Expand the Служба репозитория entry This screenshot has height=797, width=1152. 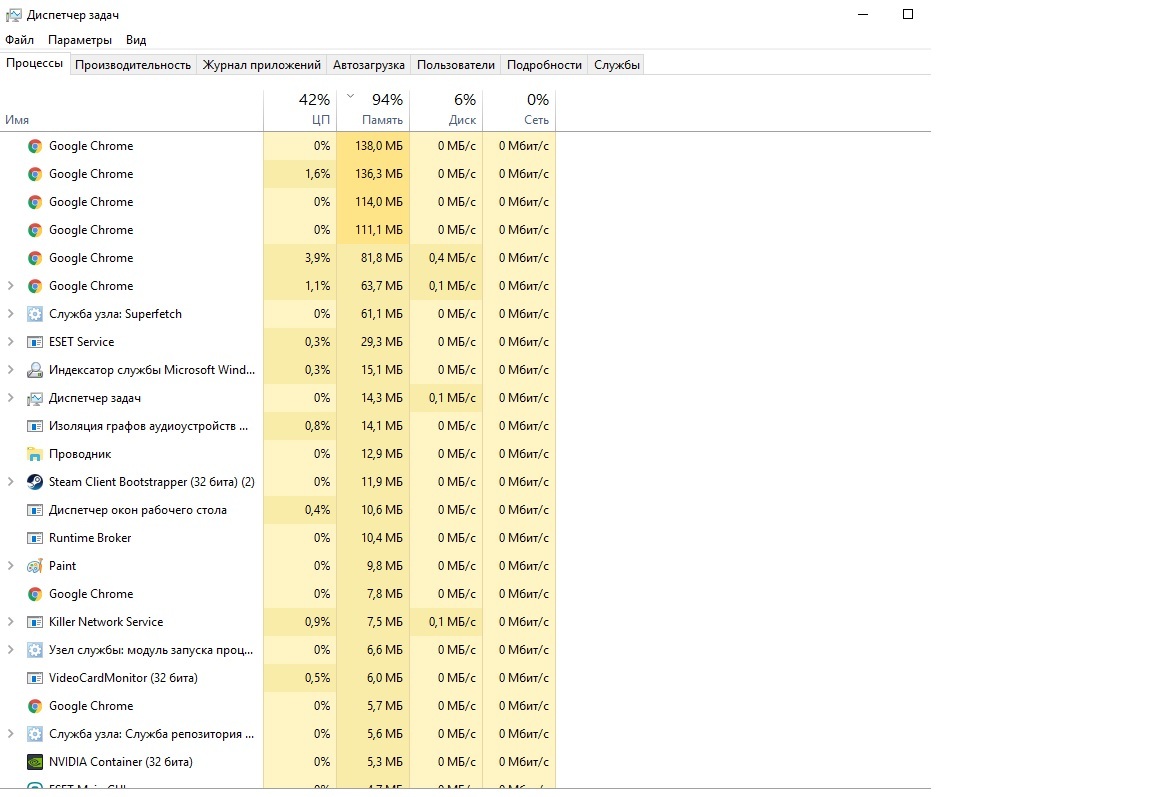(10, 734)
